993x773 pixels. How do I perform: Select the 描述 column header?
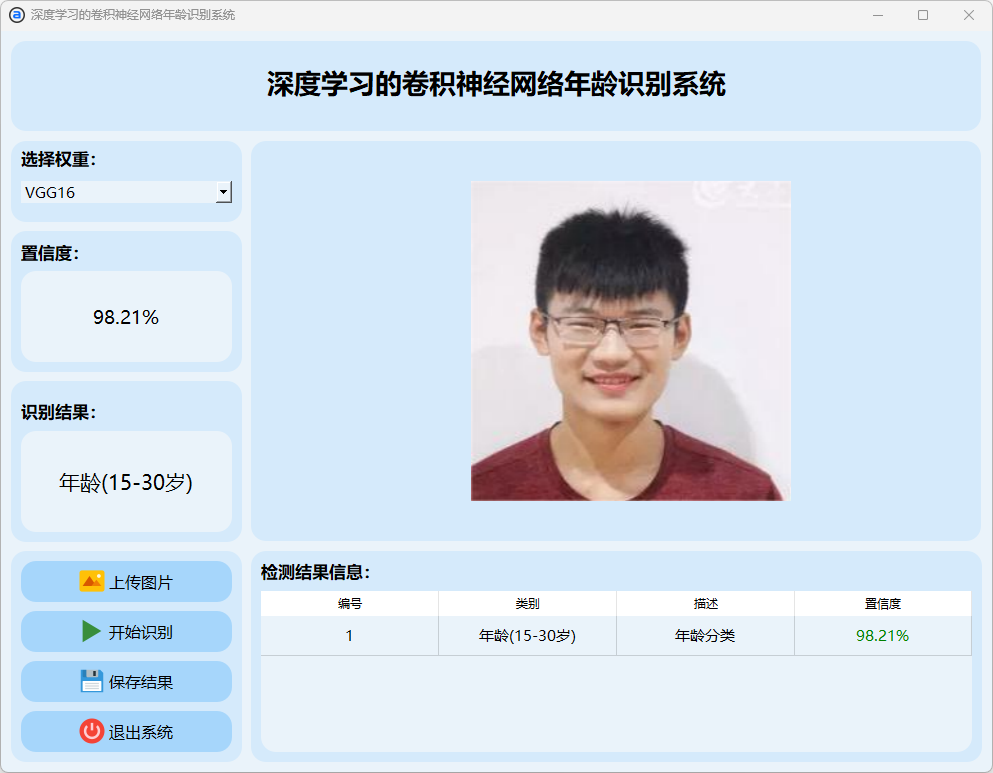tap(705, 604)
